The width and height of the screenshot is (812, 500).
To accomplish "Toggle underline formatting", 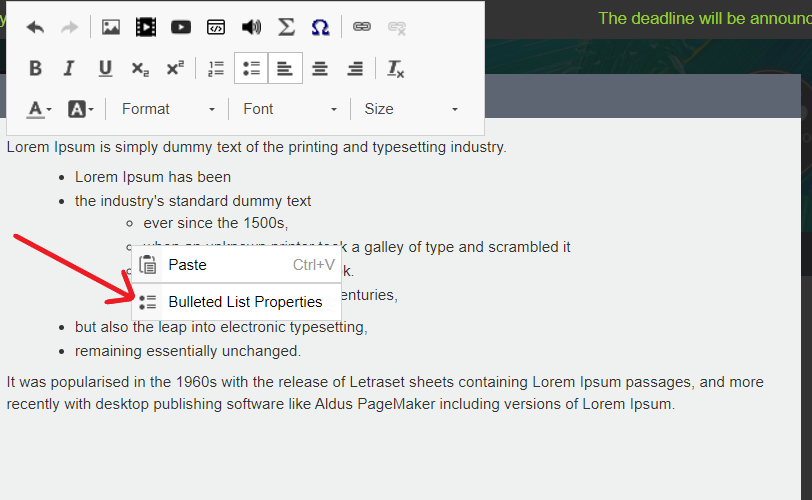I will pos(105,69).
